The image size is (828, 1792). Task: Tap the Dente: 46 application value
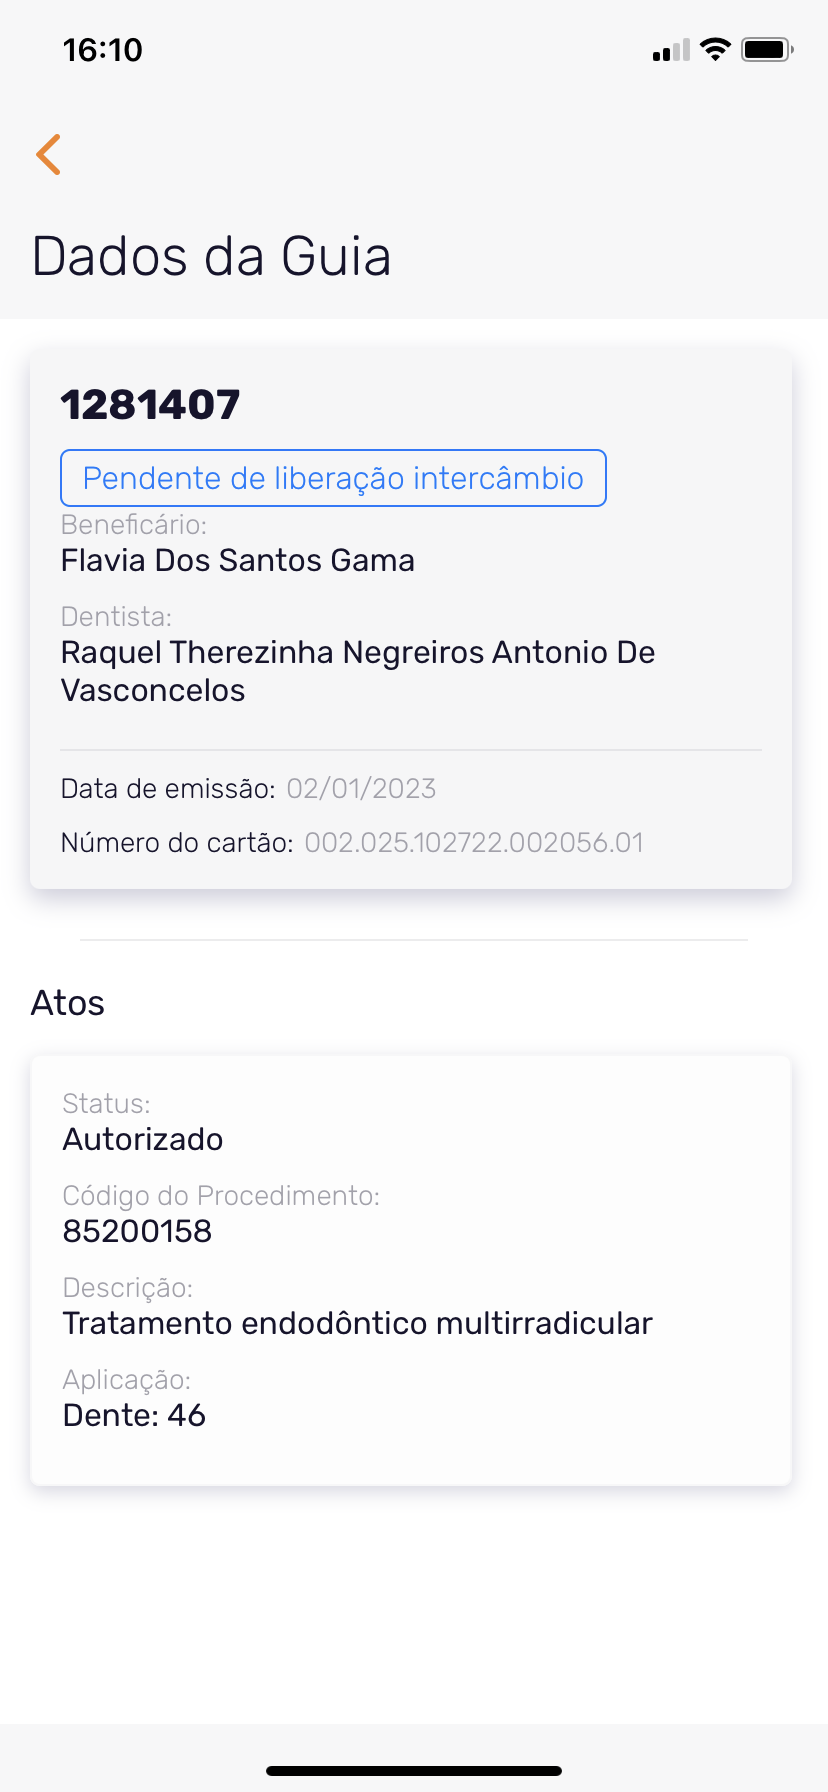tap(134, 1415)
